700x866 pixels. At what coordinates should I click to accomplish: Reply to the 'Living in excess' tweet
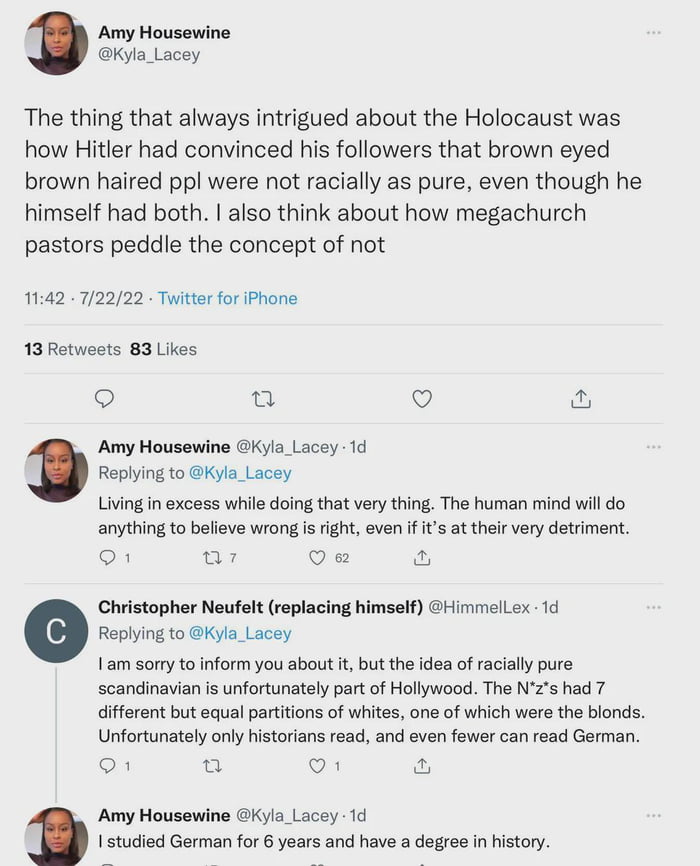tap(108, 557)
